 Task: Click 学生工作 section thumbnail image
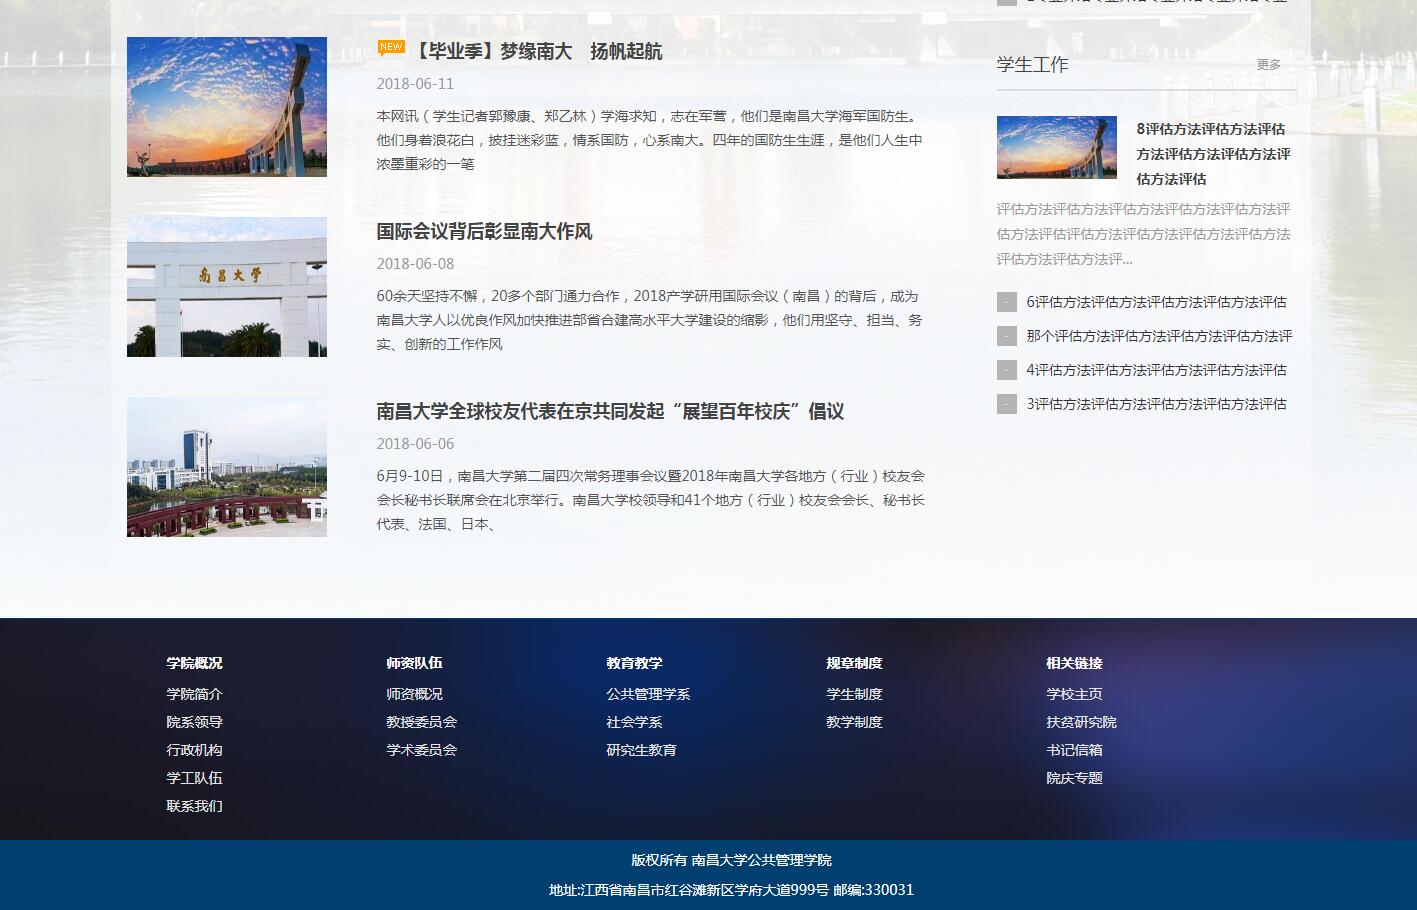point(1057,147)
